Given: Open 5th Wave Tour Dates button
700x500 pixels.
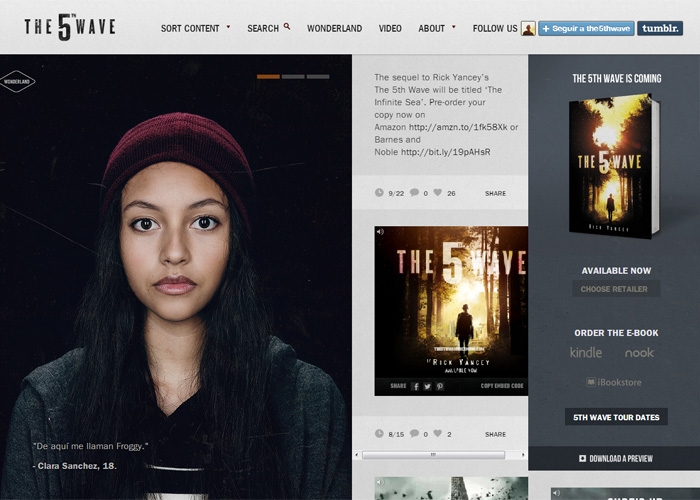Looking at the screenshot, I should click(x=616, y=417).
